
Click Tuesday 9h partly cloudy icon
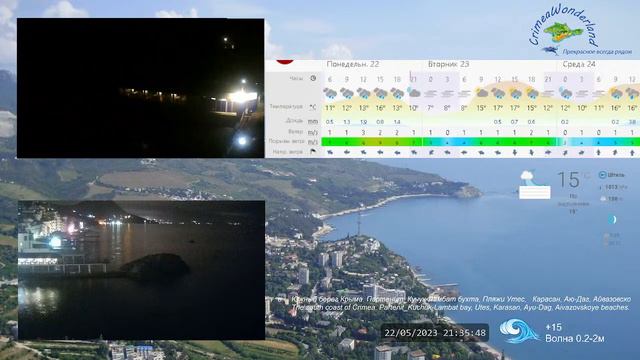(x=481, y=93)
